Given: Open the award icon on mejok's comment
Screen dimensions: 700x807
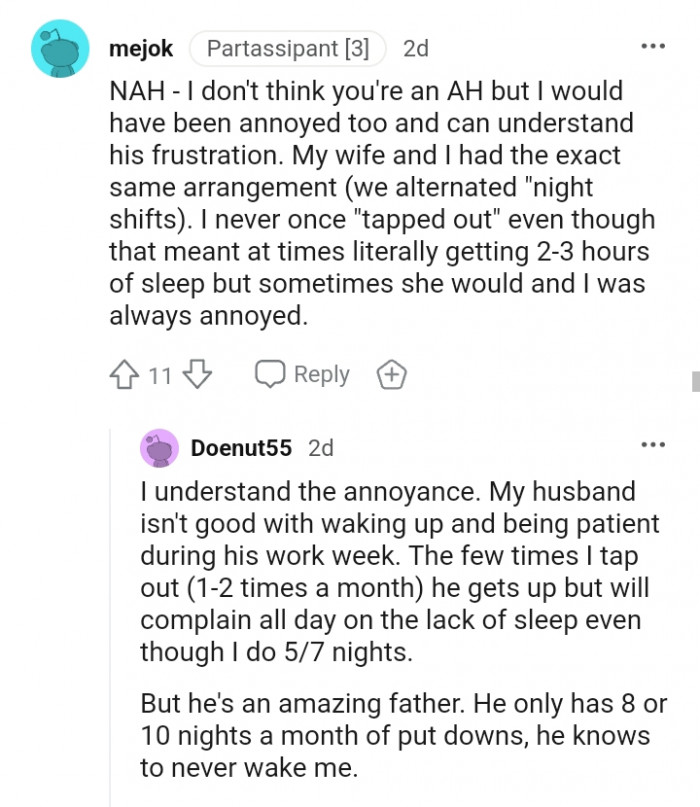Looking at the screenshot, I should coord(391,373).
